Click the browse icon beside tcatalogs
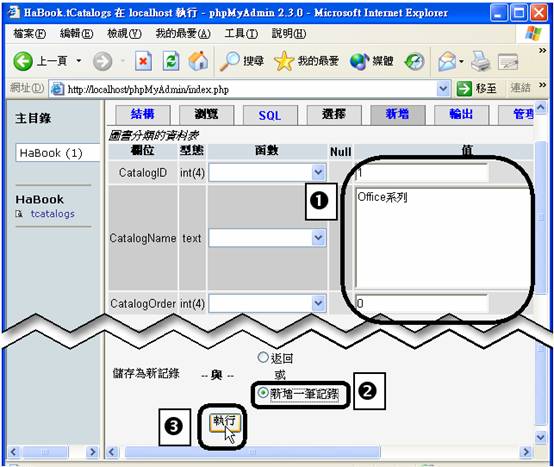 click(19, 214)
